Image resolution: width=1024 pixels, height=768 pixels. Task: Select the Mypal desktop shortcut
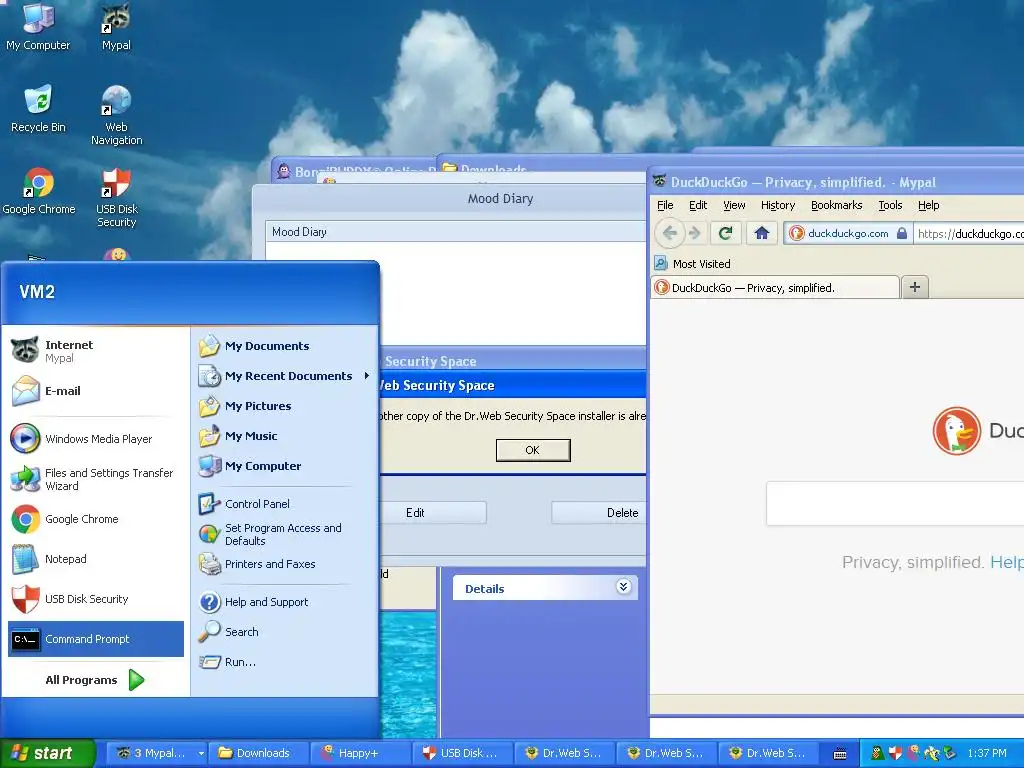point(116,26)
